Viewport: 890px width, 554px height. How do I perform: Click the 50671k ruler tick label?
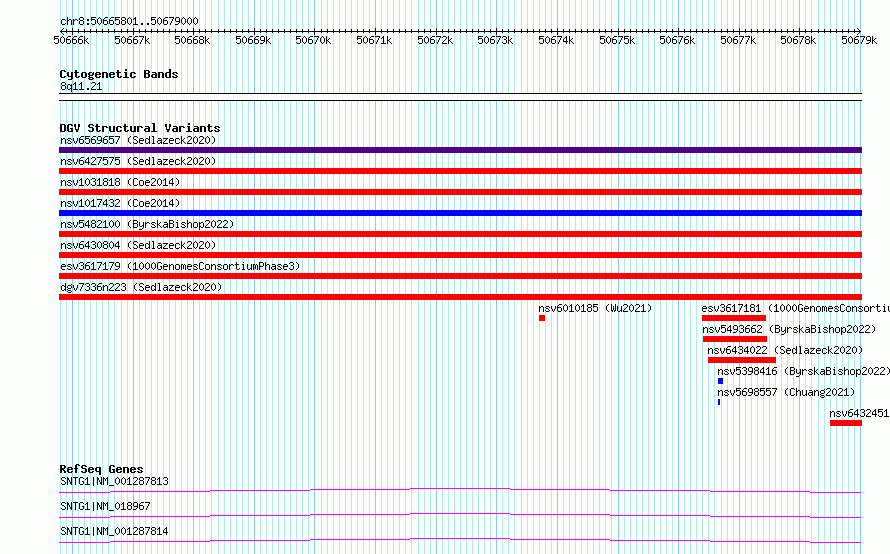374,40
